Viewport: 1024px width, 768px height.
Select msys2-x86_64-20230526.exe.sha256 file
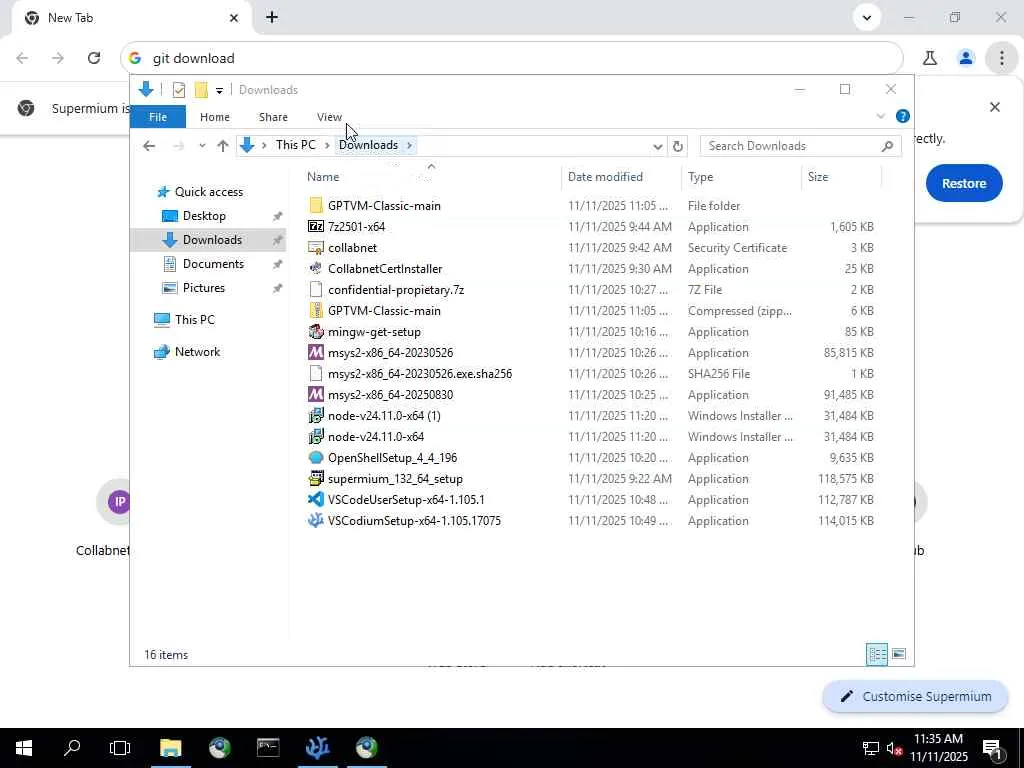click(420, 374)
